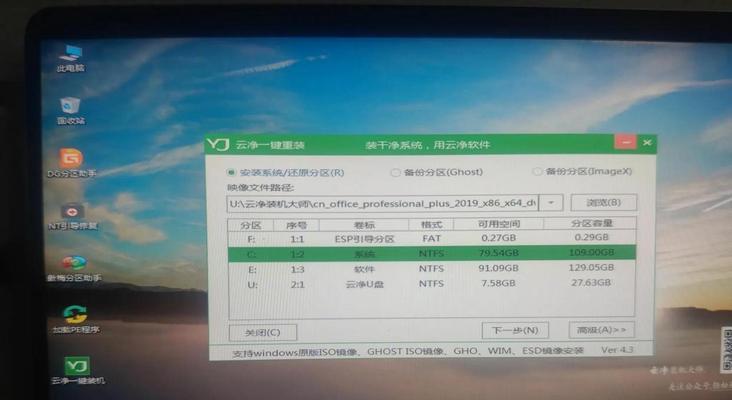The image size is (732, 400).
Task: Close the 云净一键重装 window
Action: 647,142
